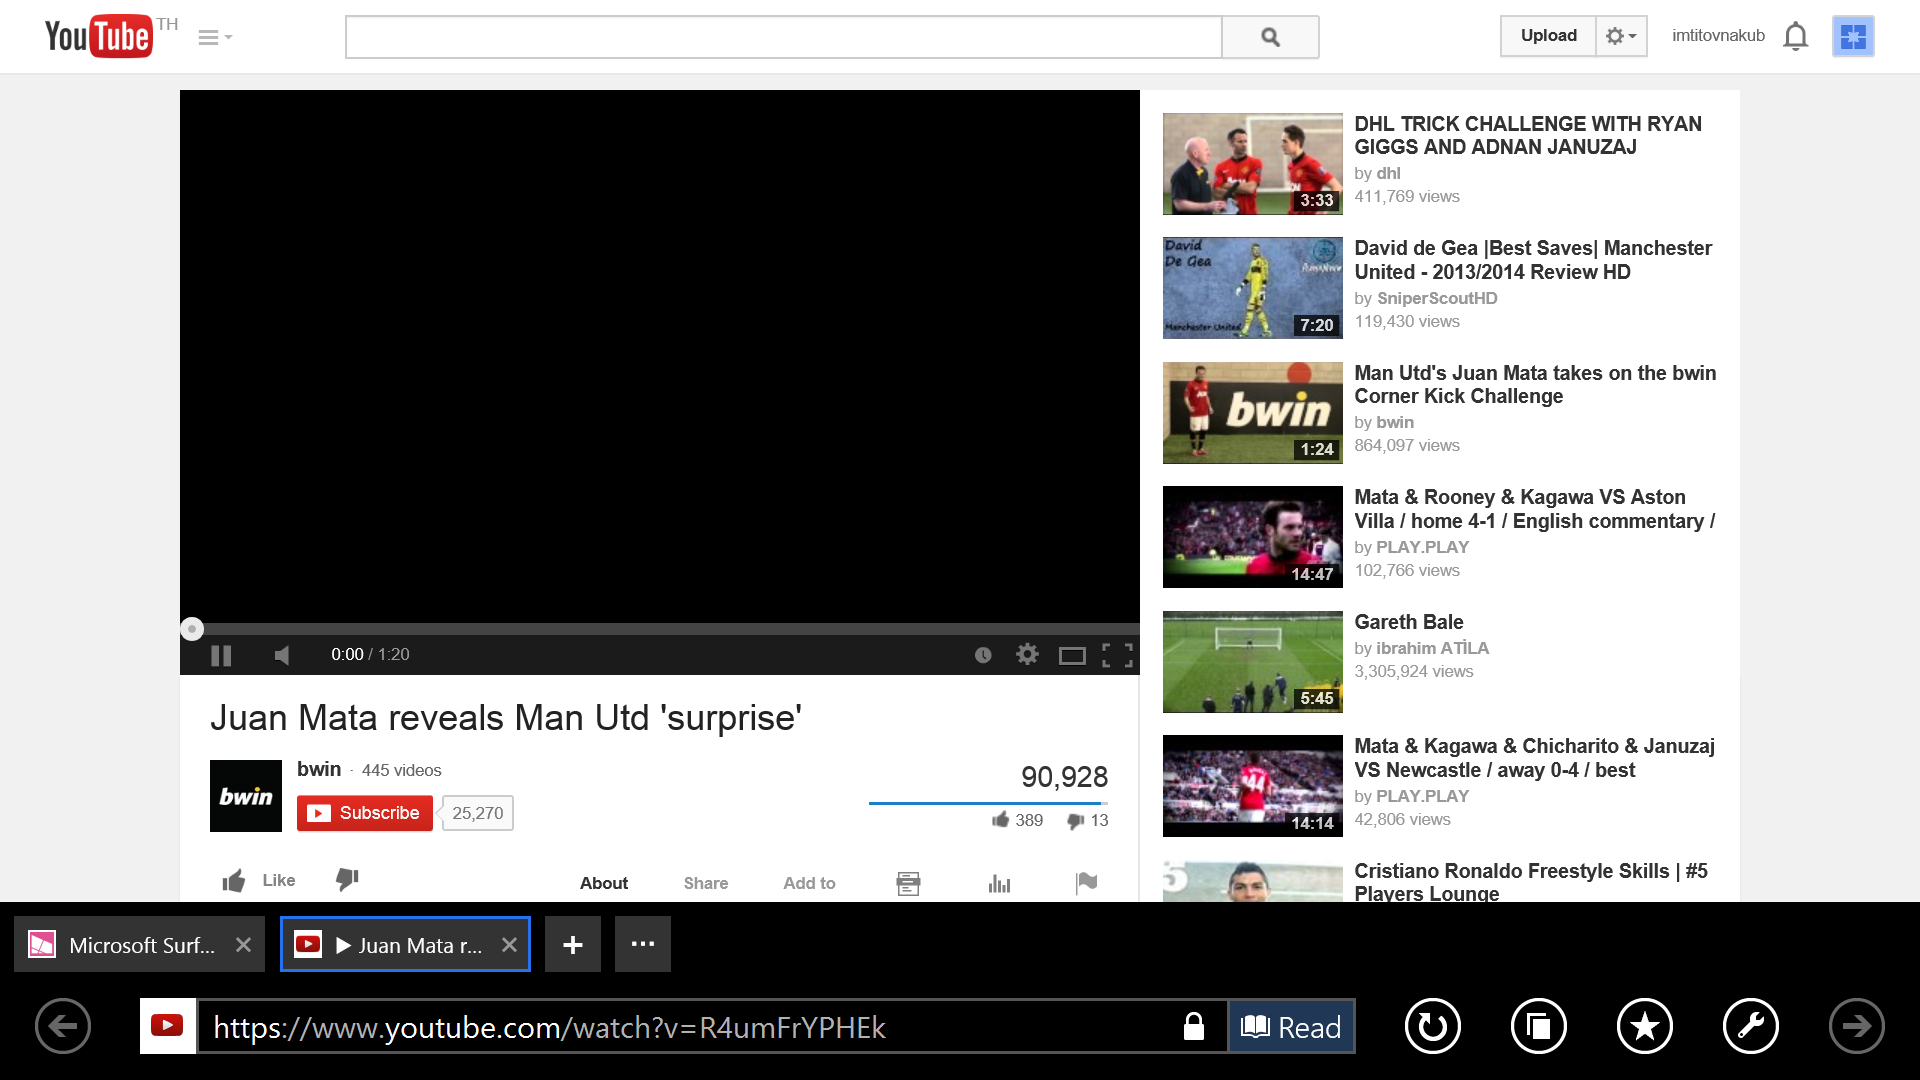Open video player settings gear
The height and width of the screenshot is (1080, 1920).
pyautogui.click(x=1027, y=654)
